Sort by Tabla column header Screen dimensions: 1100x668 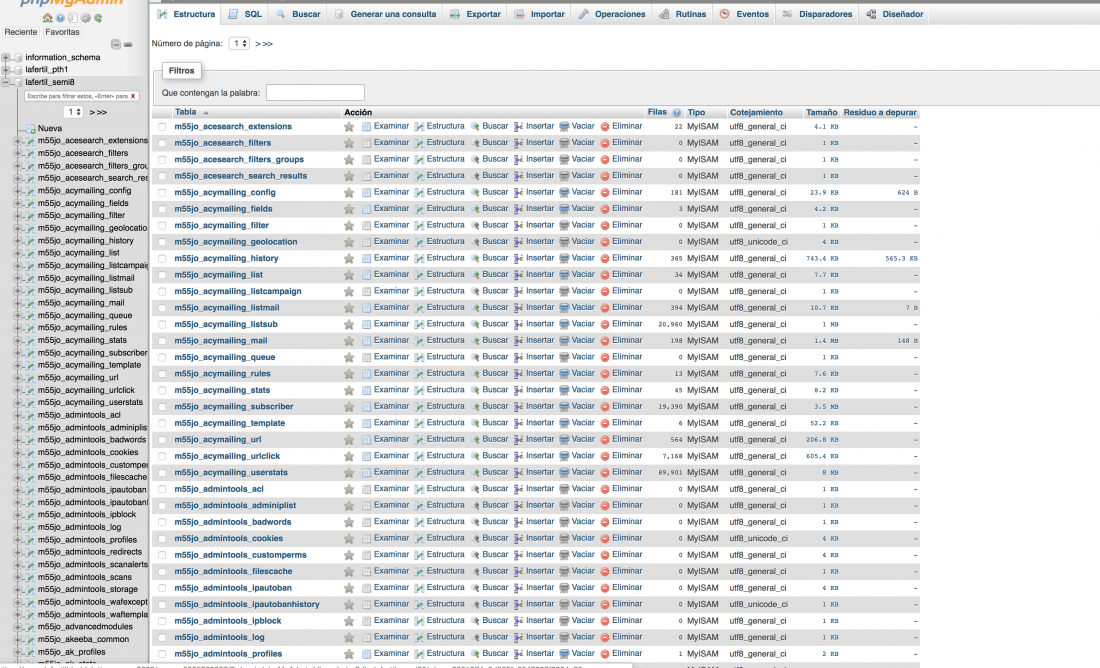pos(186,112)
